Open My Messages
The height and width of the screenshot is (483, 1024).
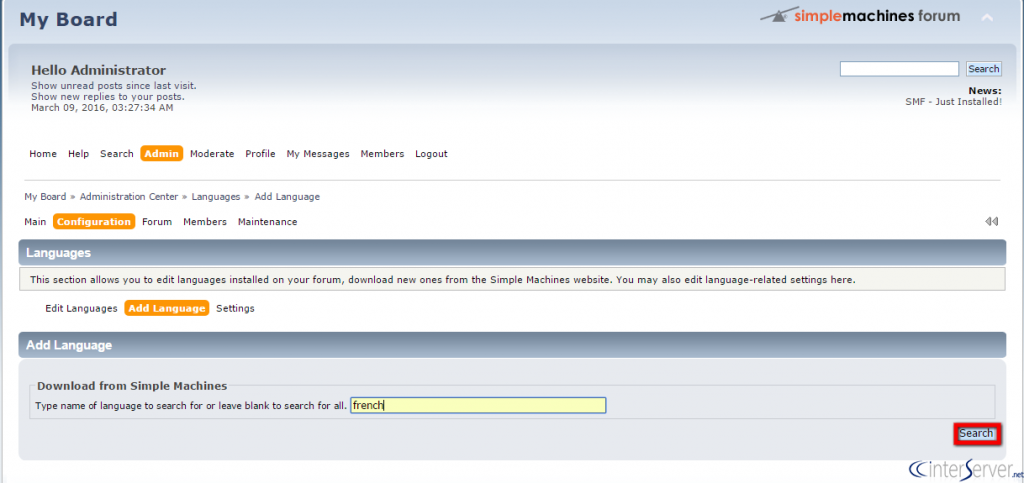tap(318, 154)
